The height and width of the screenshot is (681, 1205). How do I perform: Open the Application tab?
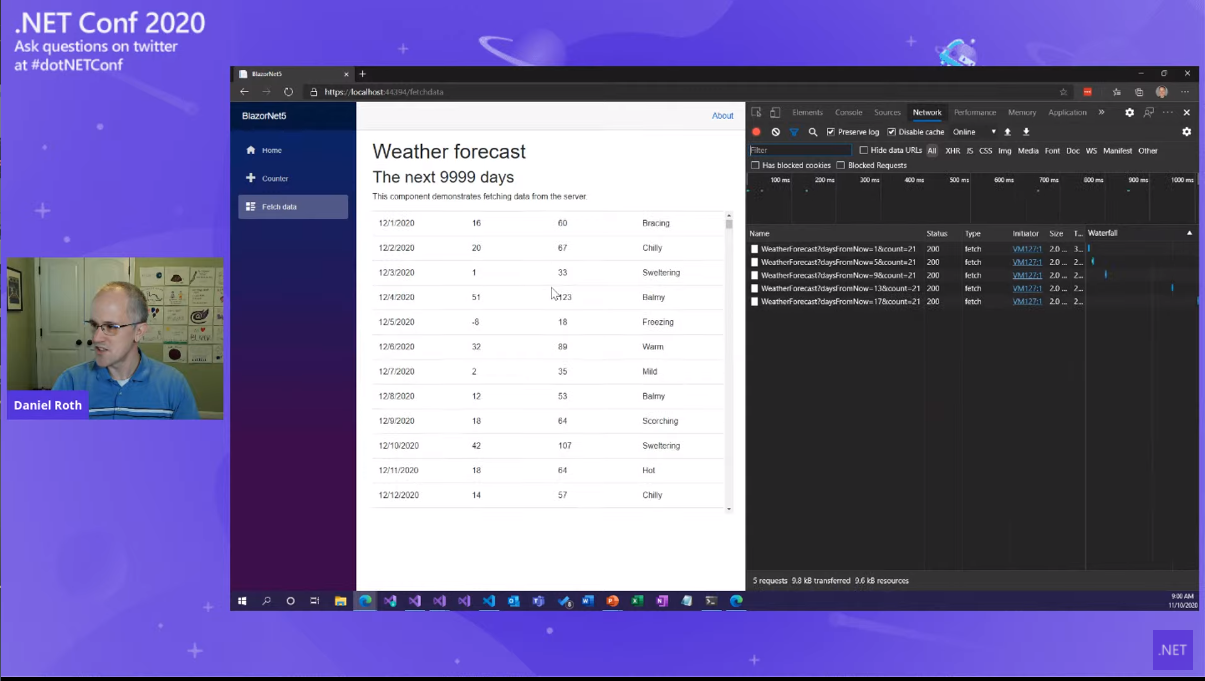pyautogui.click(x=1067, y=112)
